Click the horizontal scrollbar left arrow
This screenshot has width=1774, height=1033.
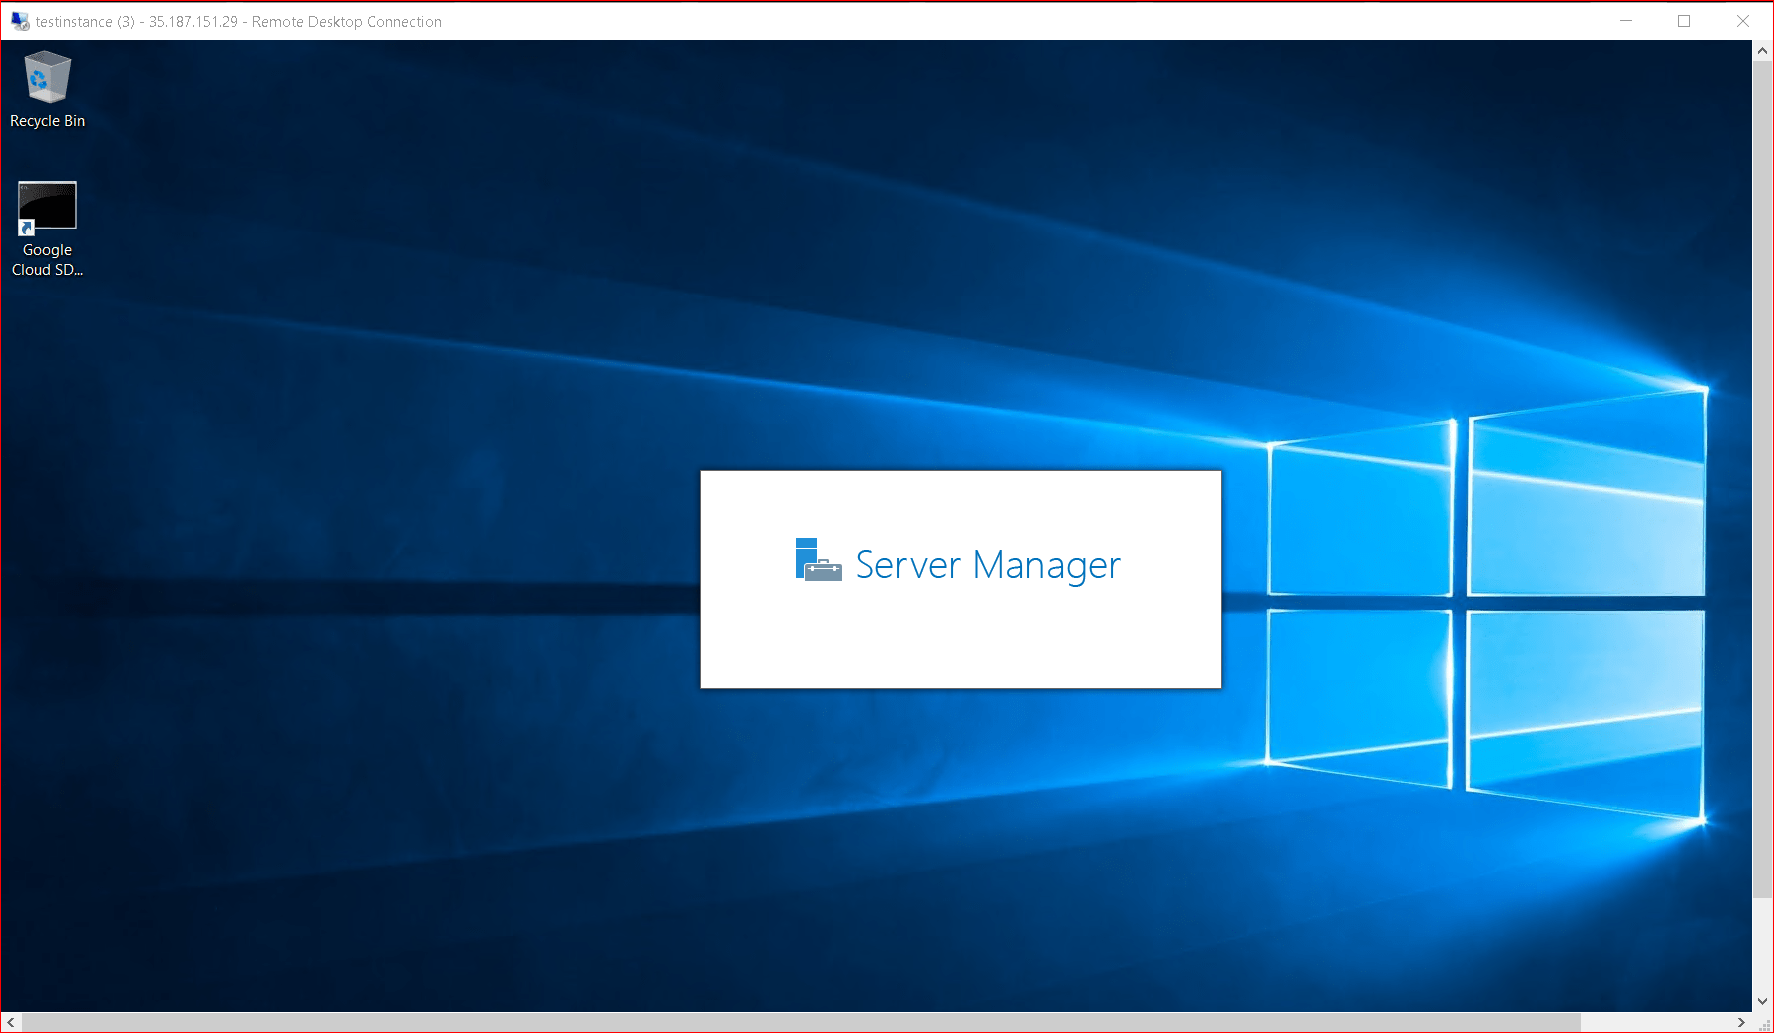coord(11,1022)
